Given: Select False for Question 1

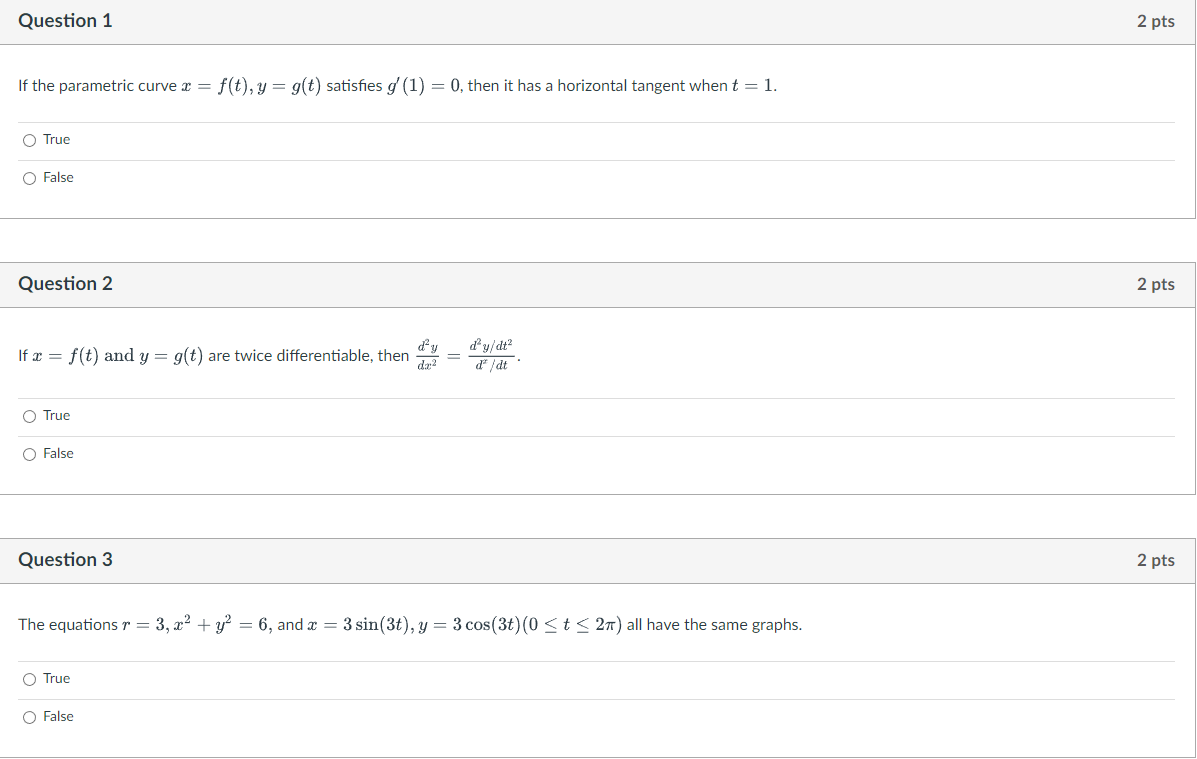Looking at the screenshot, I should point(29,177).
